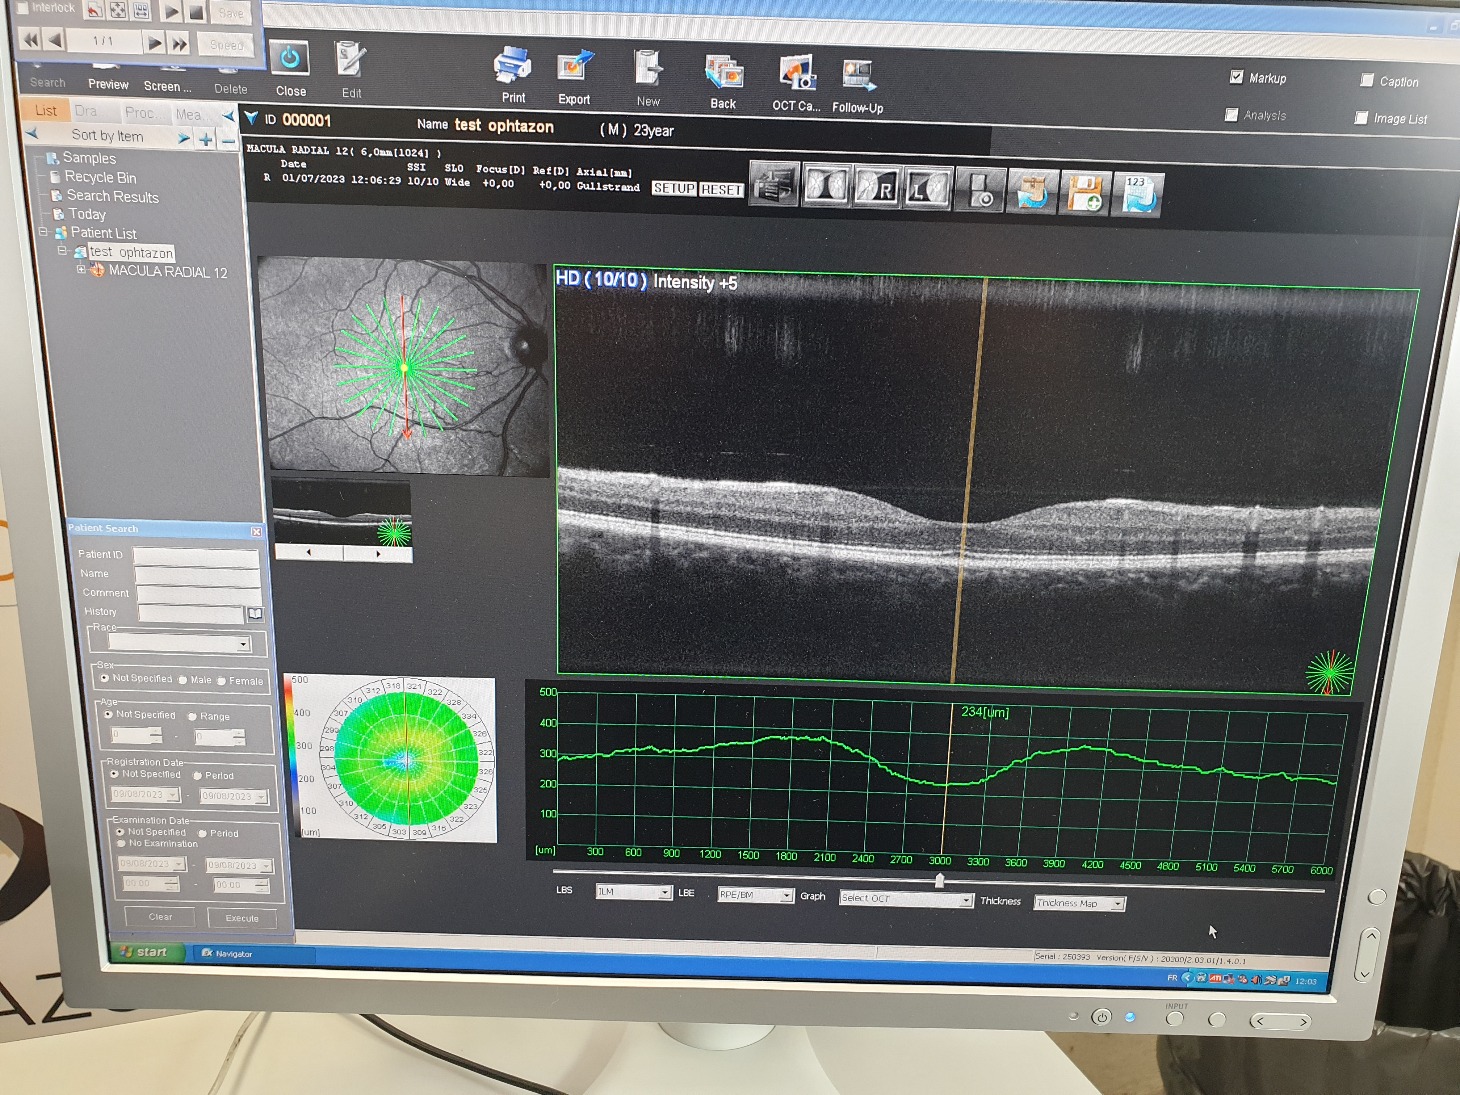Open the LBS ILM dropdown
1460x1095 pixels.
(x=633, y=891)
